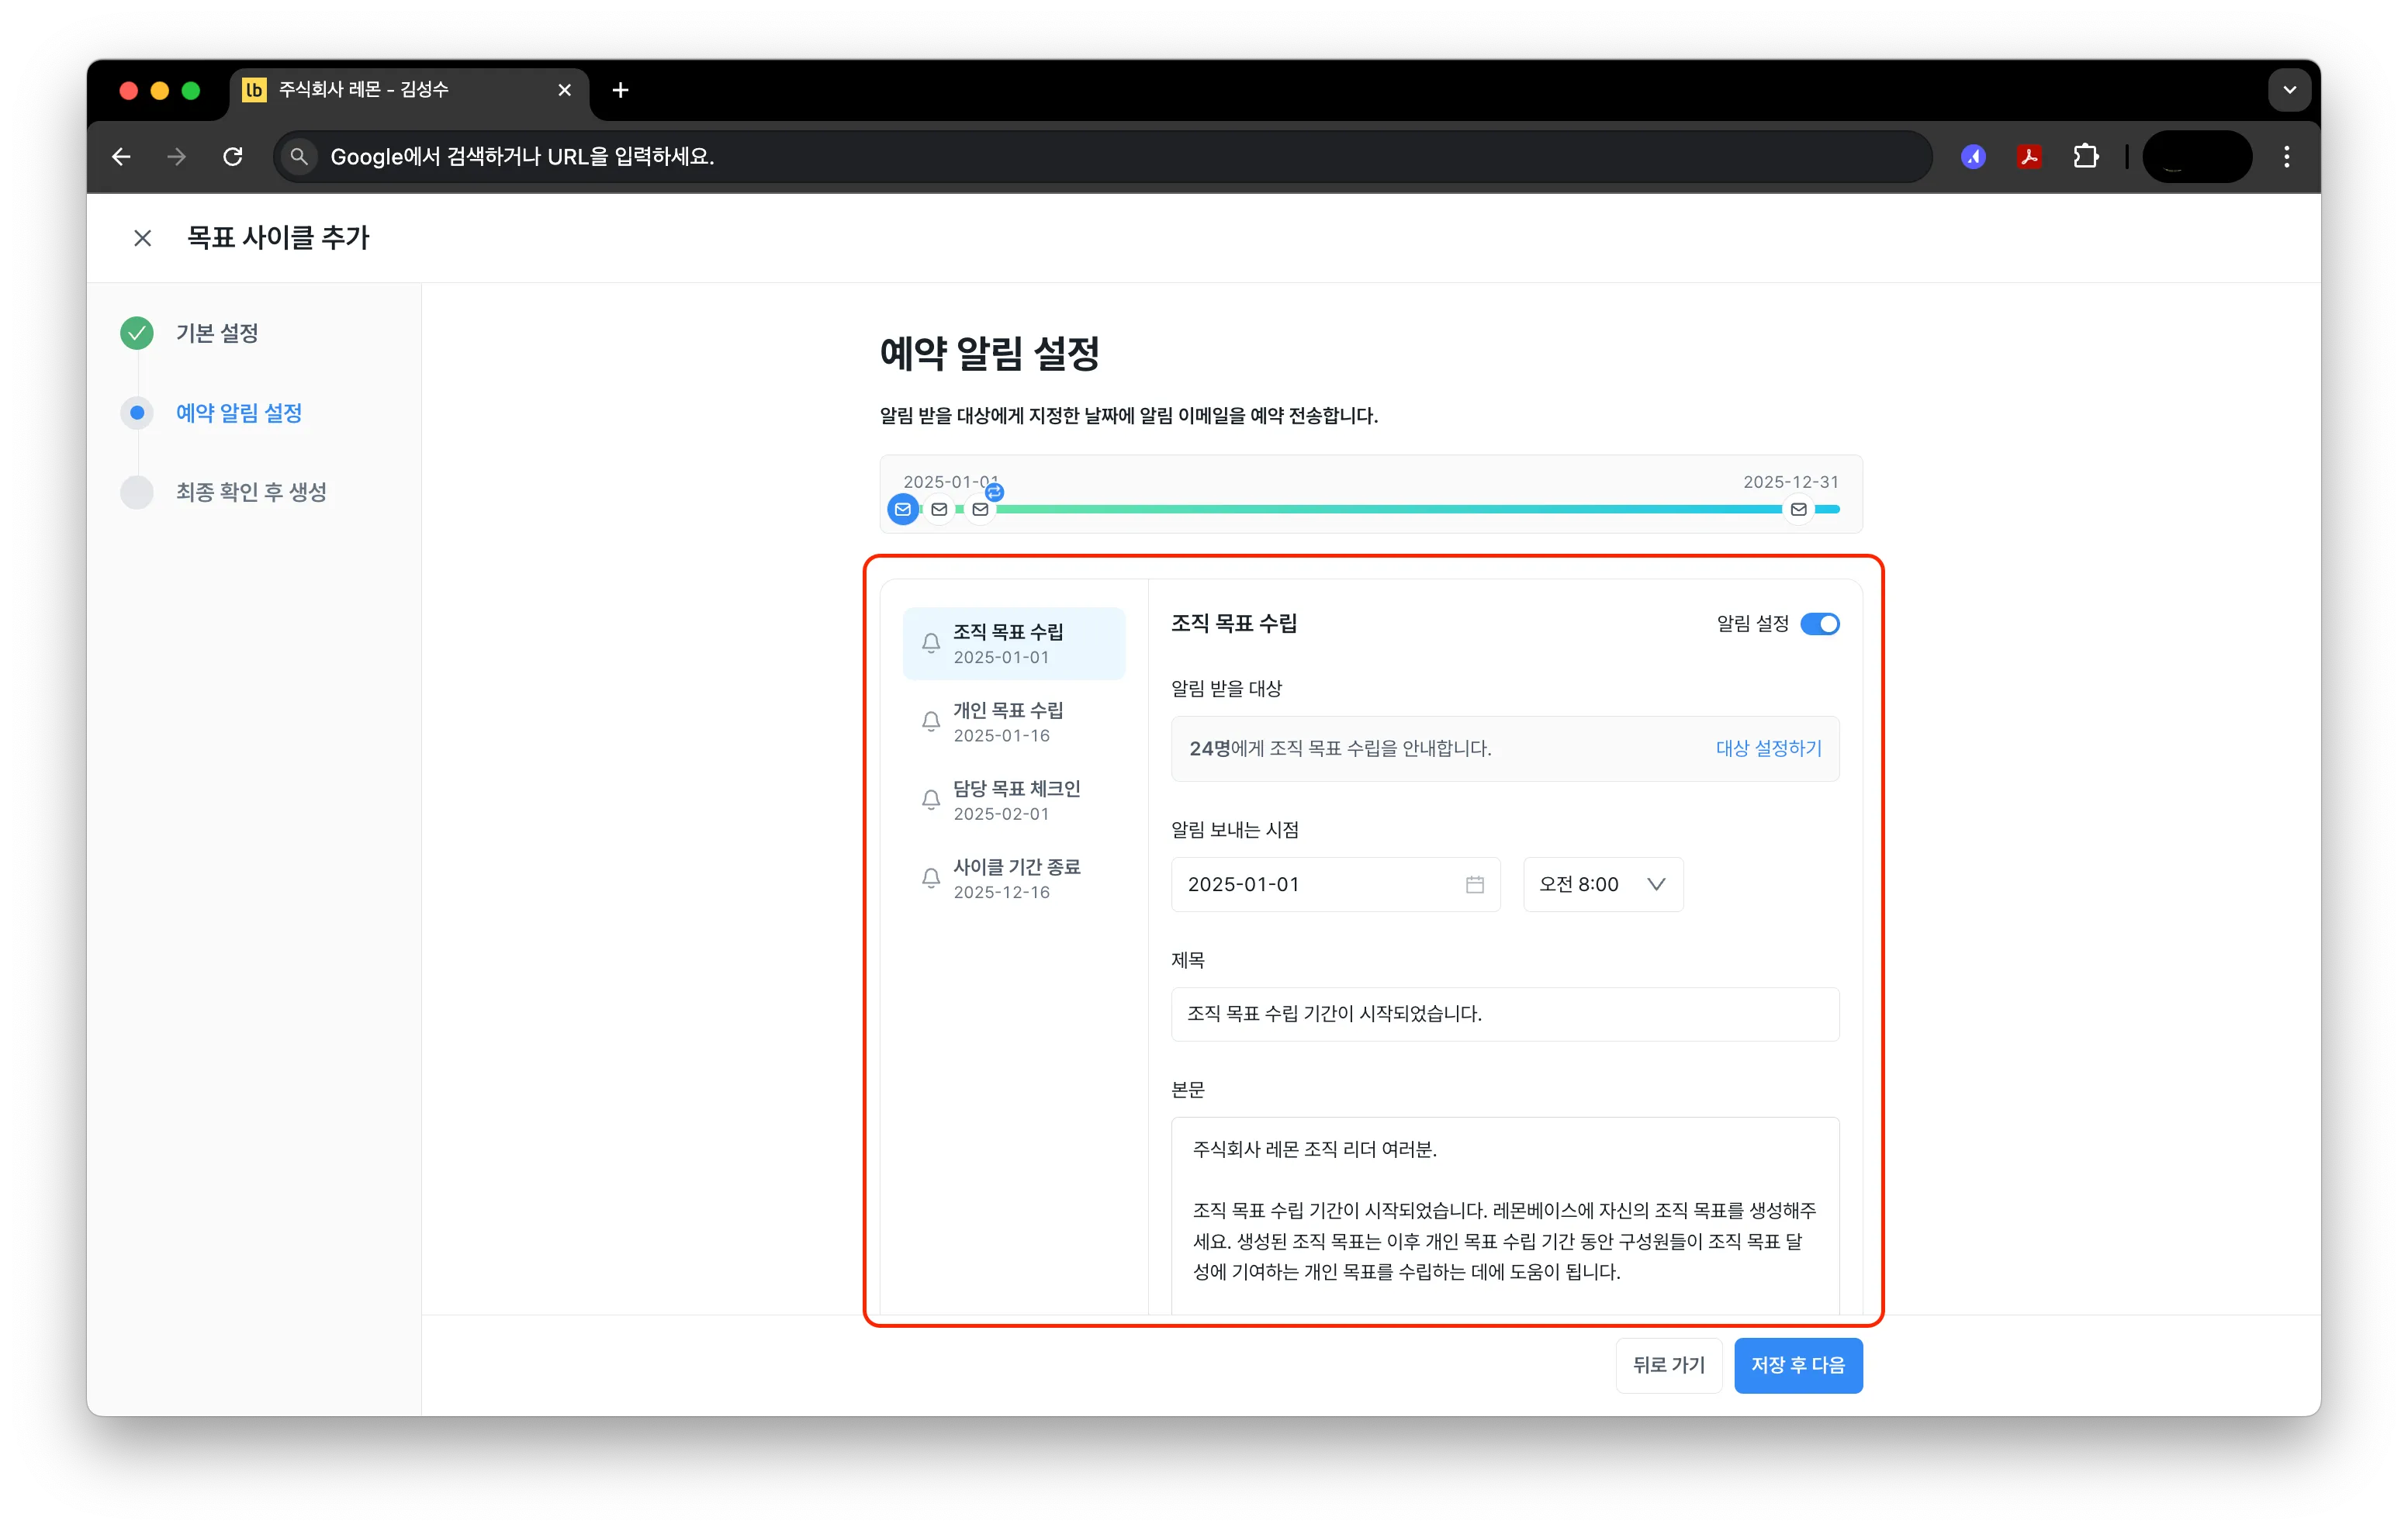Click the third mail marker on timeline
The image size is (2408, 1531).
pyautogui.click(x=980, y=509)
